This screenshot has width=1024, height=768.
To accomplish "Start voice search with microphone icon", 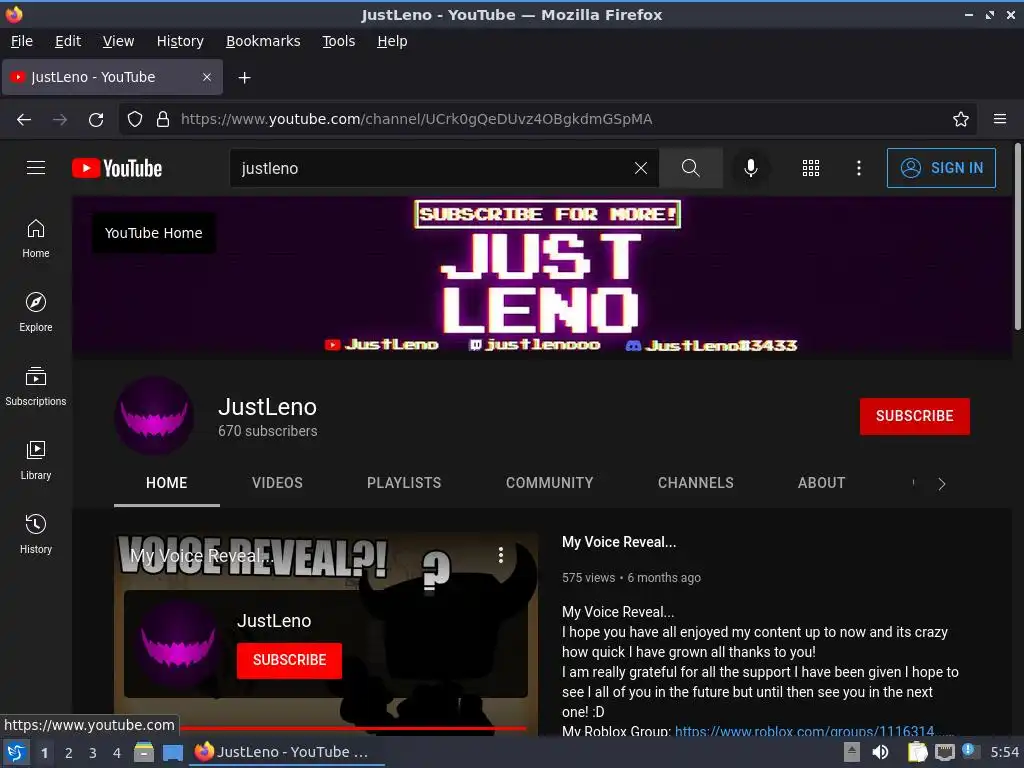I will 751,168.
